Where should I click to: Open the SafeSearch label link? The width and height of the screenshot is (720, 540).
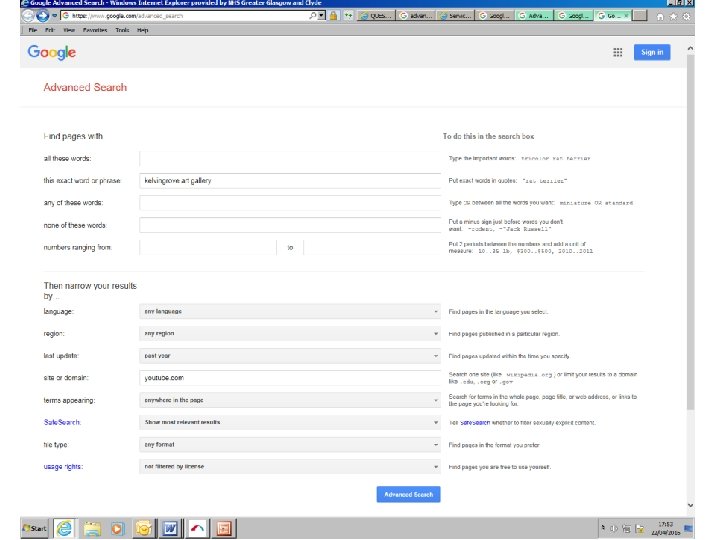tap(62, 422)
